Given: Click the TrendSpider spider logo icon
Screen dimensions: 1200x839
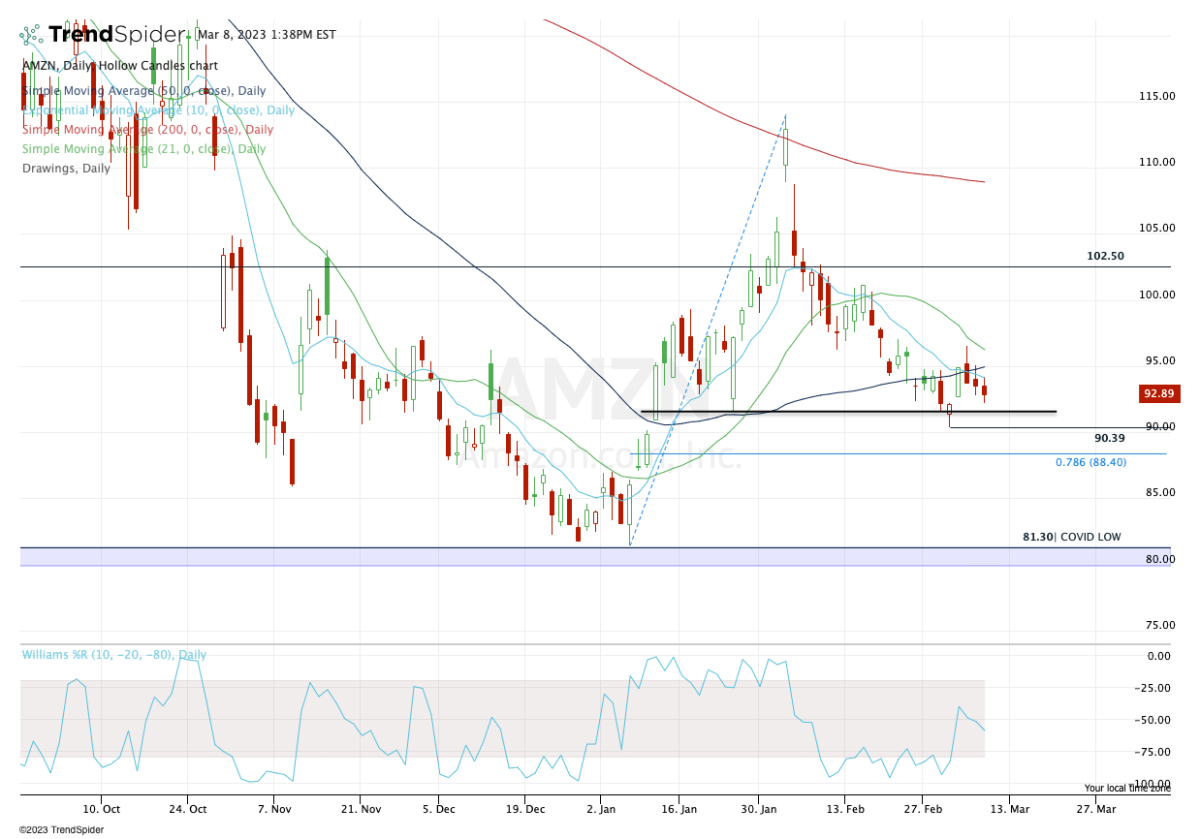Looking at the screenshot, I should [x=32, y=35].
